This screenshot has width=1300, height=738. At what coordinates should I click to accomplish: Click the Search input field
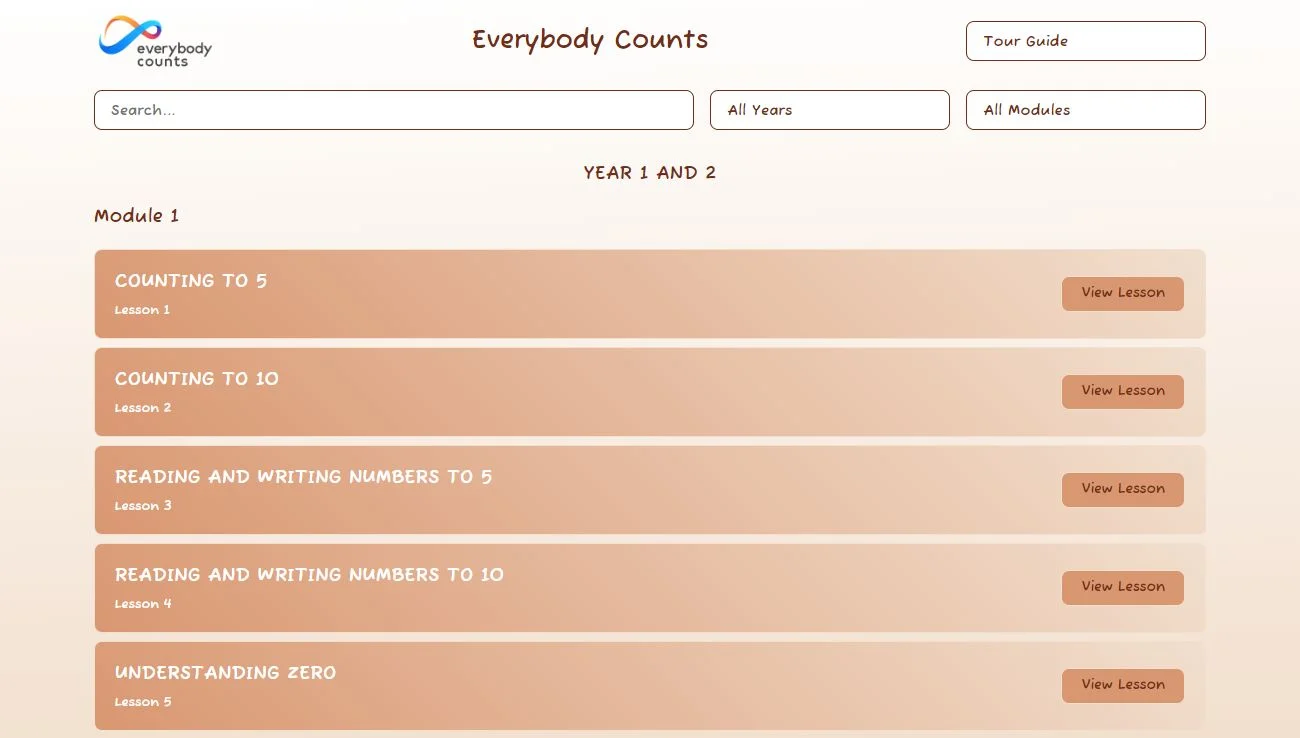pos(393,110)
